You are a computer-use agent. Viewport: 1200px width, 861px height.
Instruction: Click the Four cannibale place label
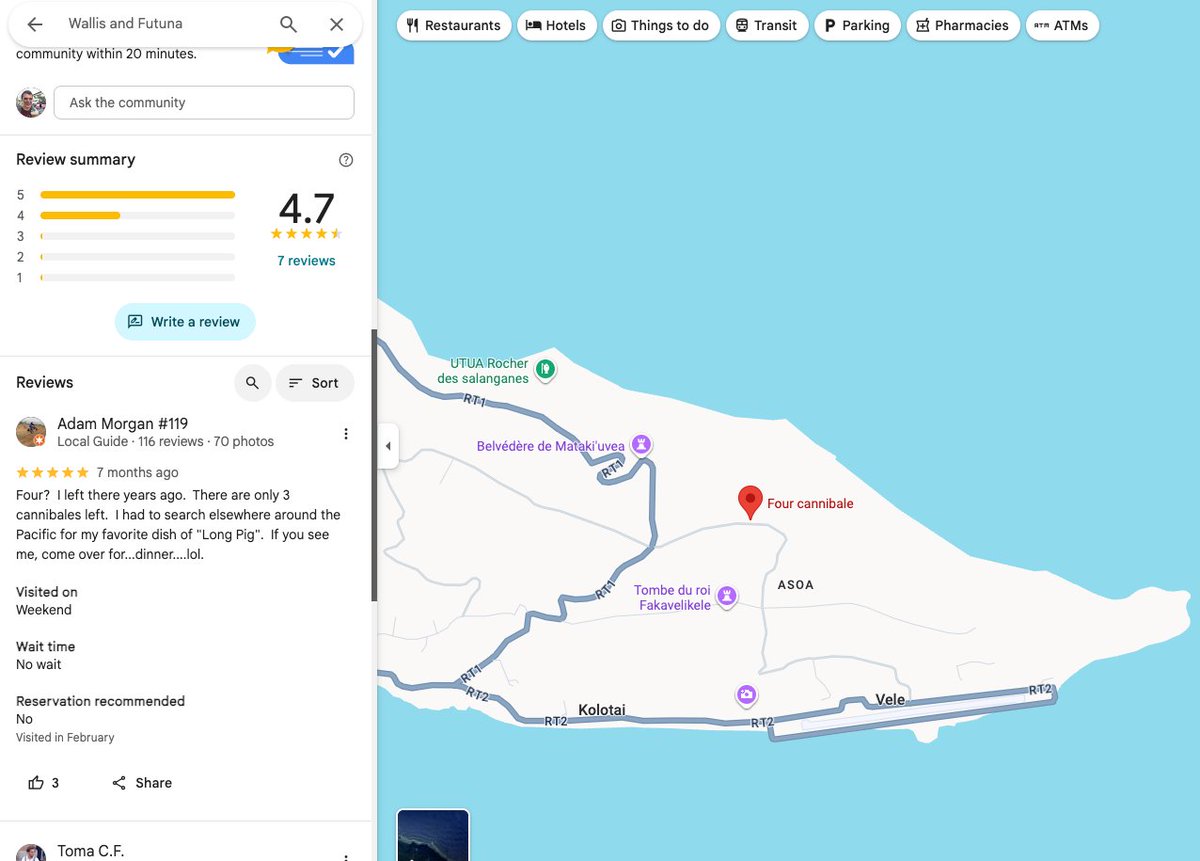click(810, 503)
